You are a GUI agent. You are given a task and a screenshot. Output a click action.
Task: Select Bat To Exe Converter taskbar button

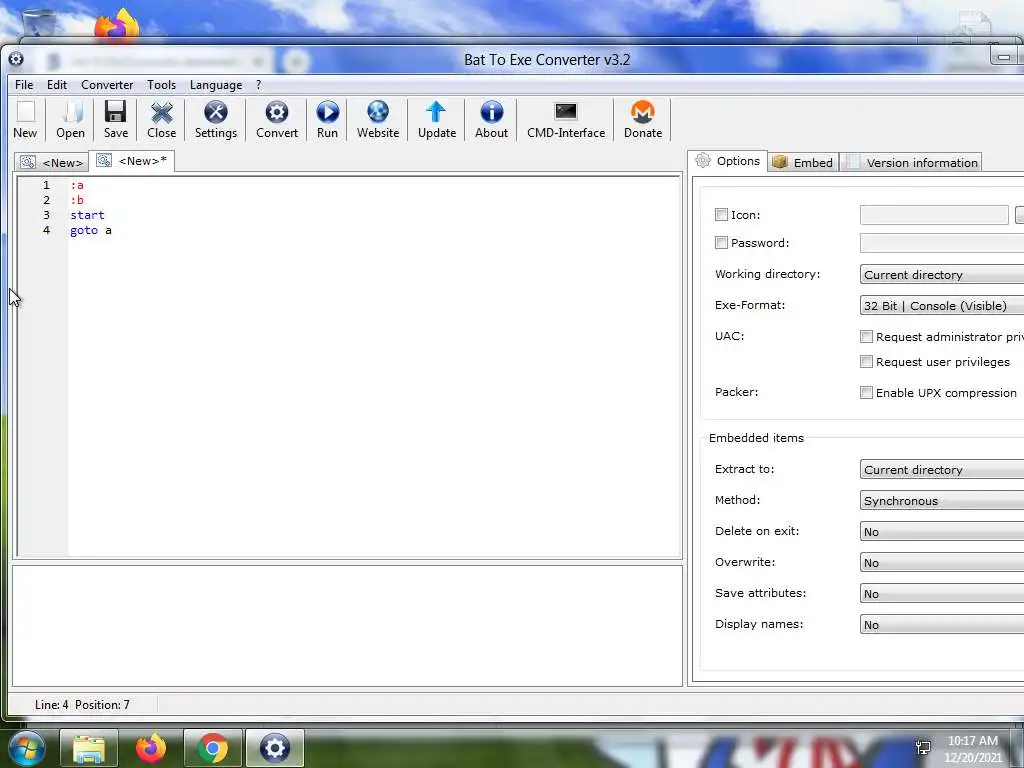click(x=275, y=748)
